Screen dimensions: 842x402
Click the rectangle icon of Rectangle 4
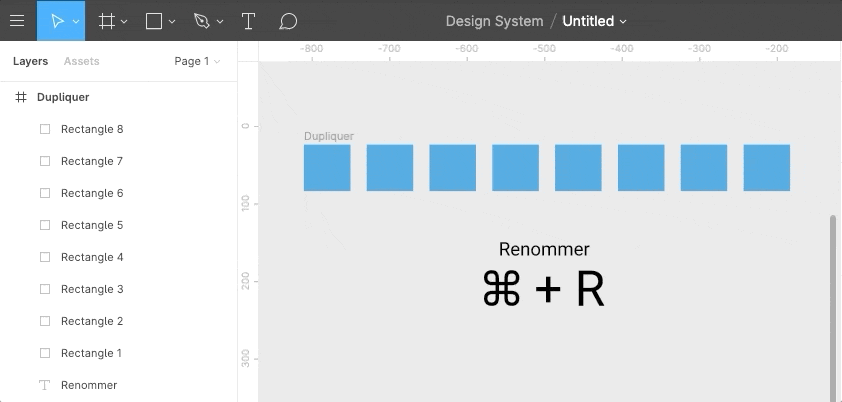tap(45, 257)
